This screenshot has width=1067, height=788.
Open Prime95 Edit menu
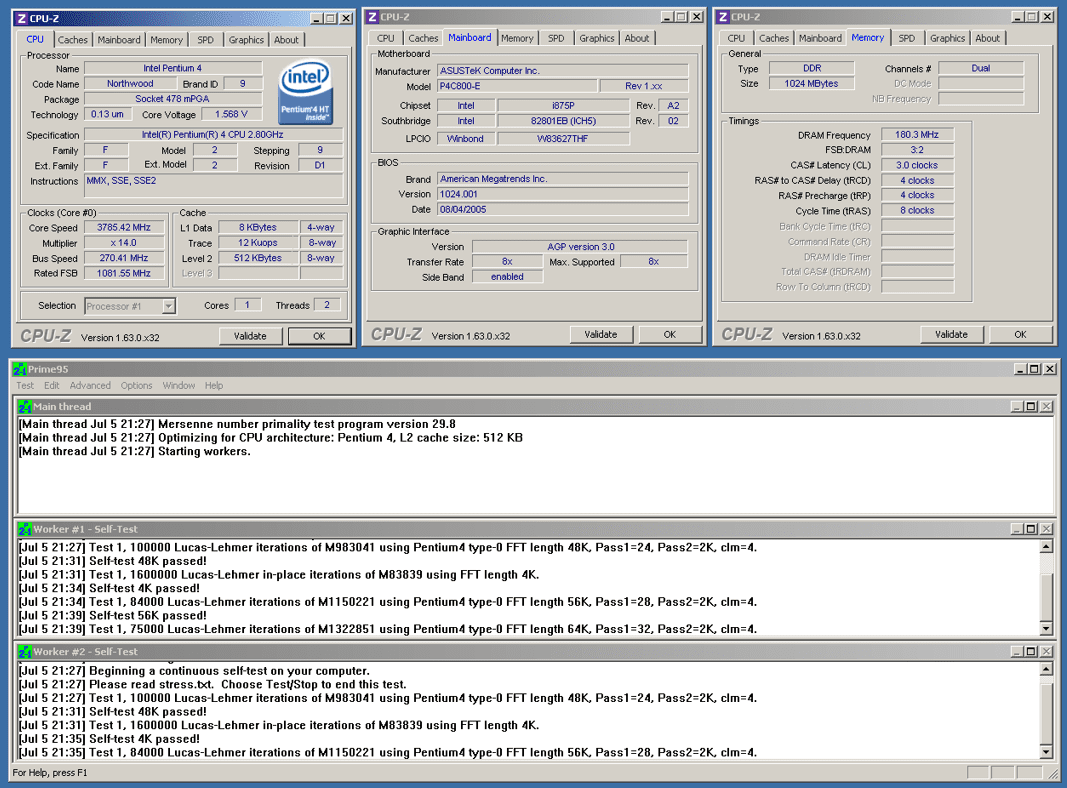[x=52, y=385]
